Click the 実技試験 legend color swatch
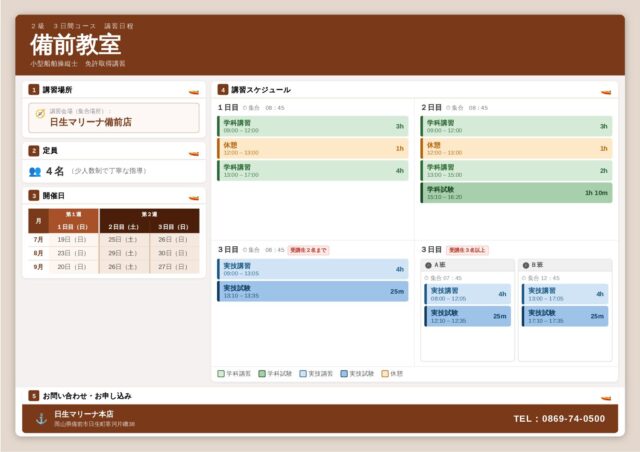 coord(344,374)
